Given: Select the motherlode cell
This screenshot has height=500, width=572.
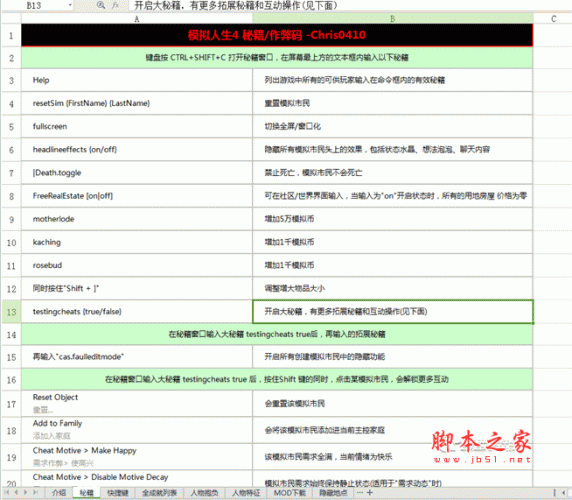Looking at the screenshot, I should pos(137,219).
